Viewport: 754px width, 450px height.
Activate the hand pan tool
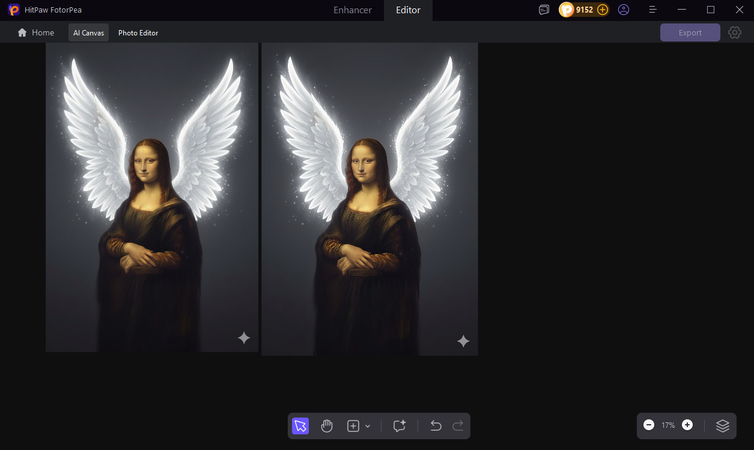tap(327, 426)
